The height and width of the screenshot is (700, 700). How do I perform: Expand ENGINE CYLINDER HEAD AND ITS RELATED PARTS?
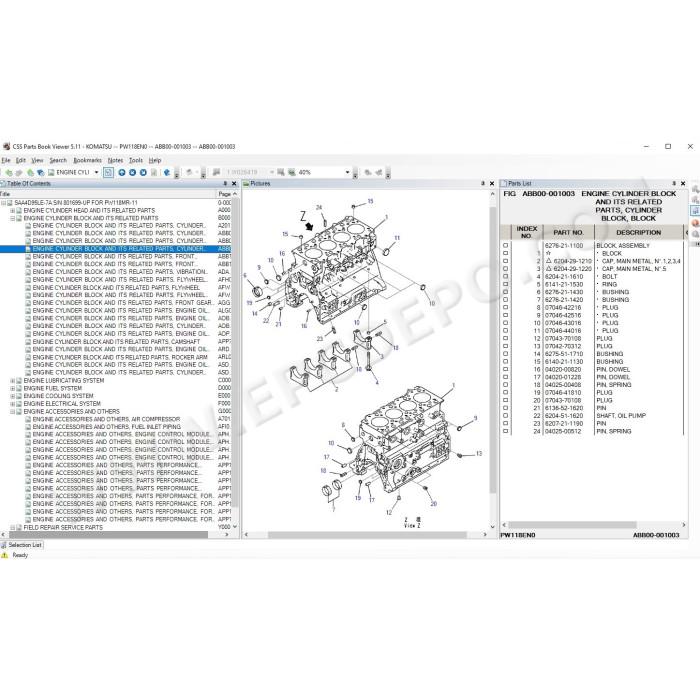click(12, 210)
